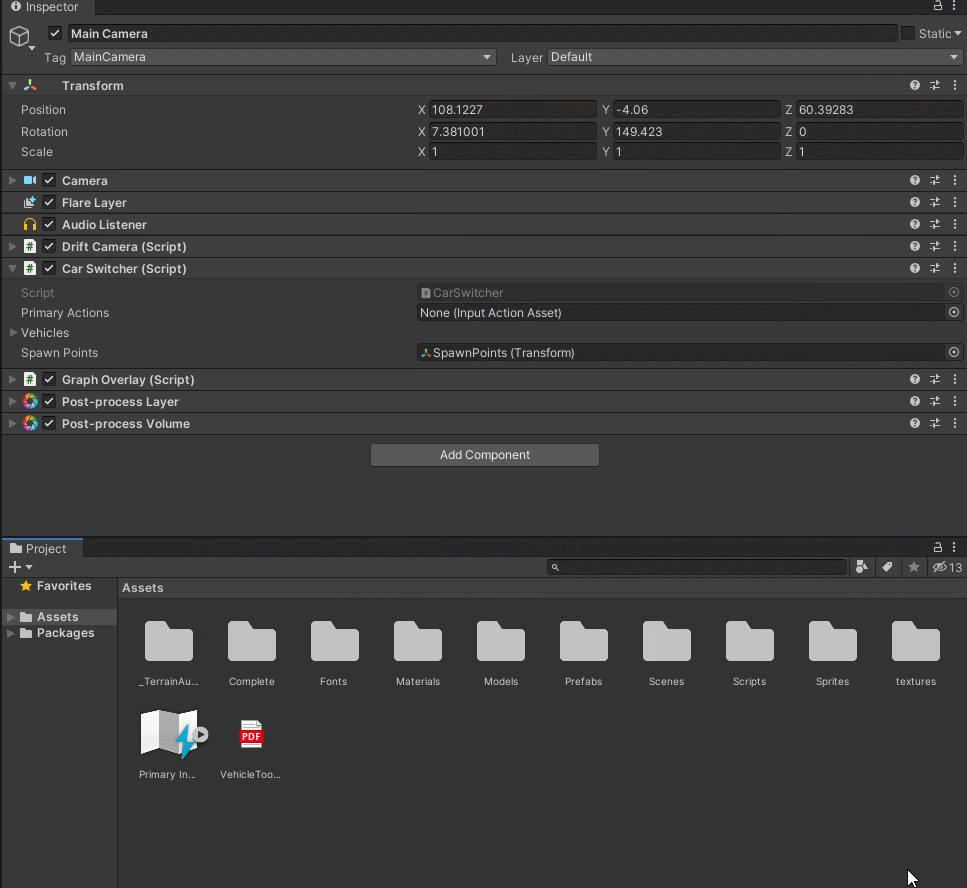Viewport: 967px width, 888px height.
Task: Toggle the Static checkbox for Main Camera
Action: coord(908,34)
